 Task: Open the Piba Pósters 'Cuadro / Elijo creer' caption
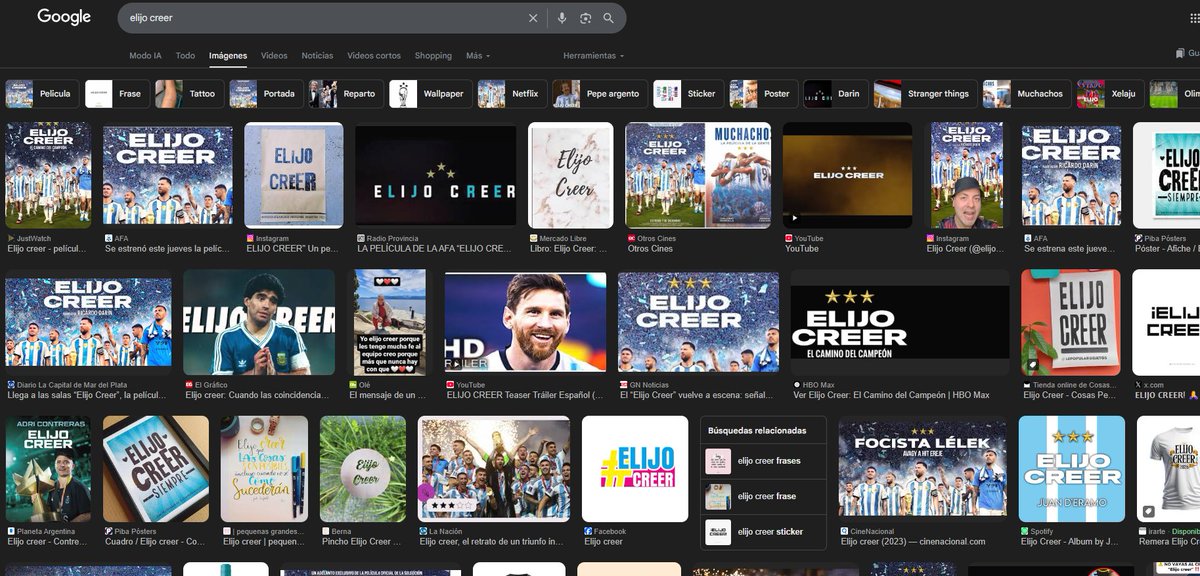pos(156,542)
